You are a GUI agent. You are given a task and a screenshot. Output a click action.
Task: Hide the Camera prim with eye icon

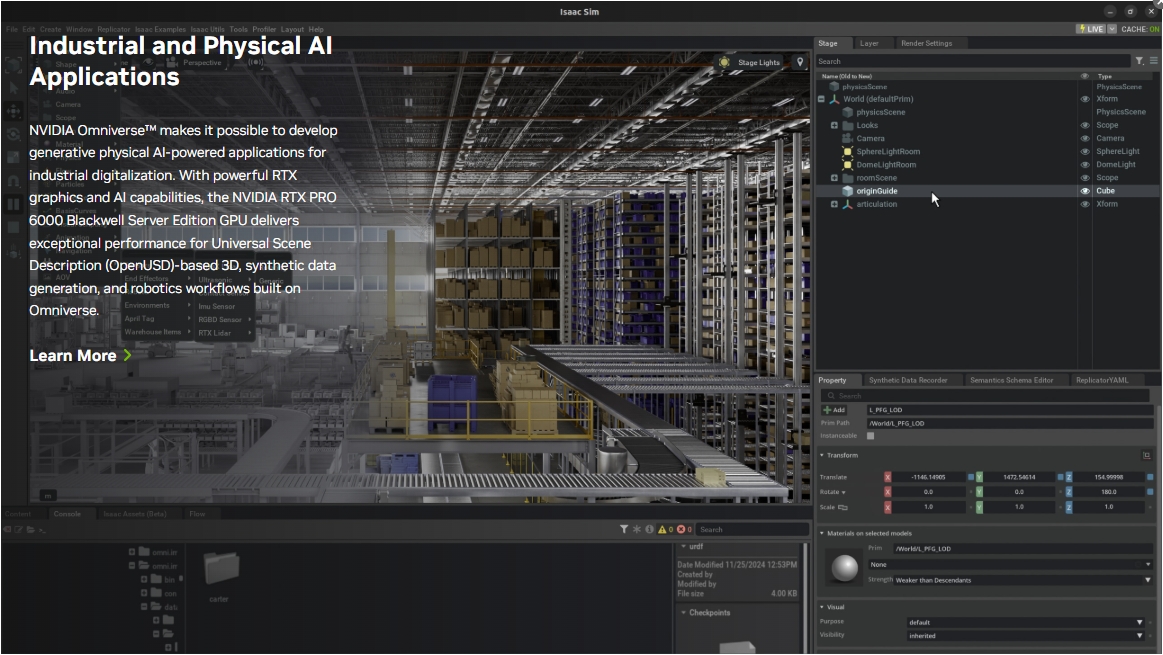pos(1085,139)
